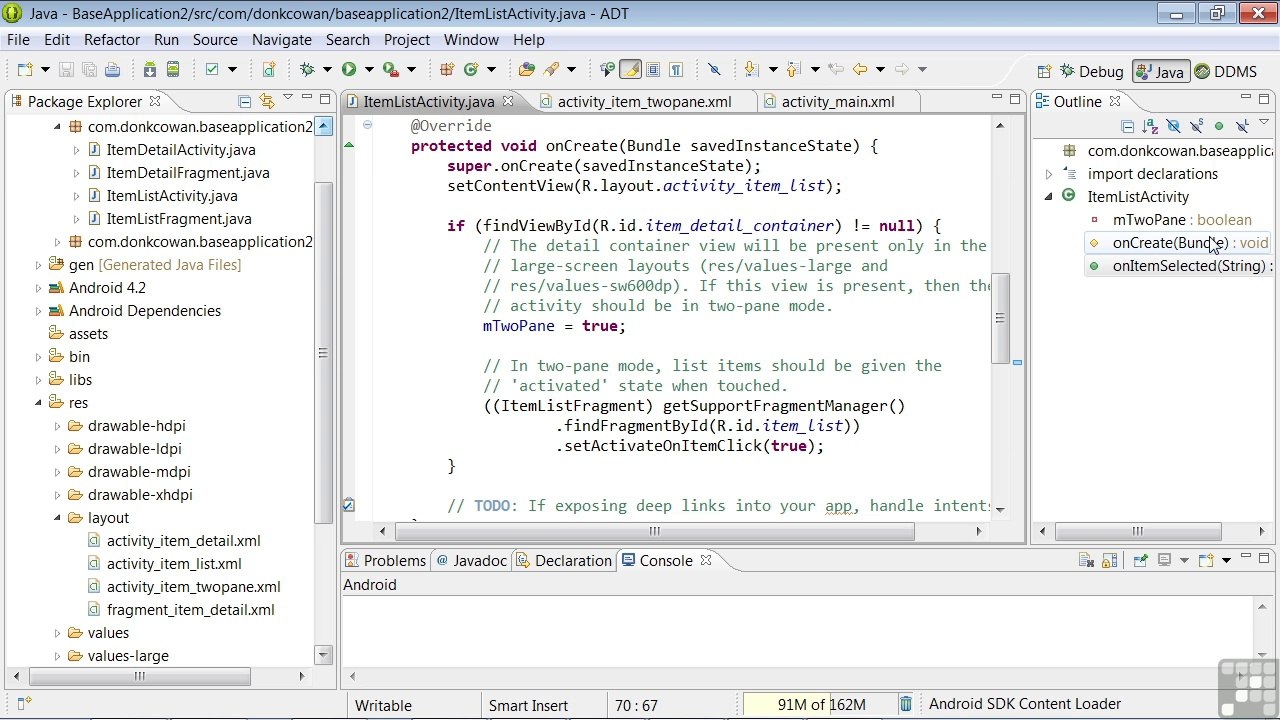Click Last Edit Location icon

[836, 69]
